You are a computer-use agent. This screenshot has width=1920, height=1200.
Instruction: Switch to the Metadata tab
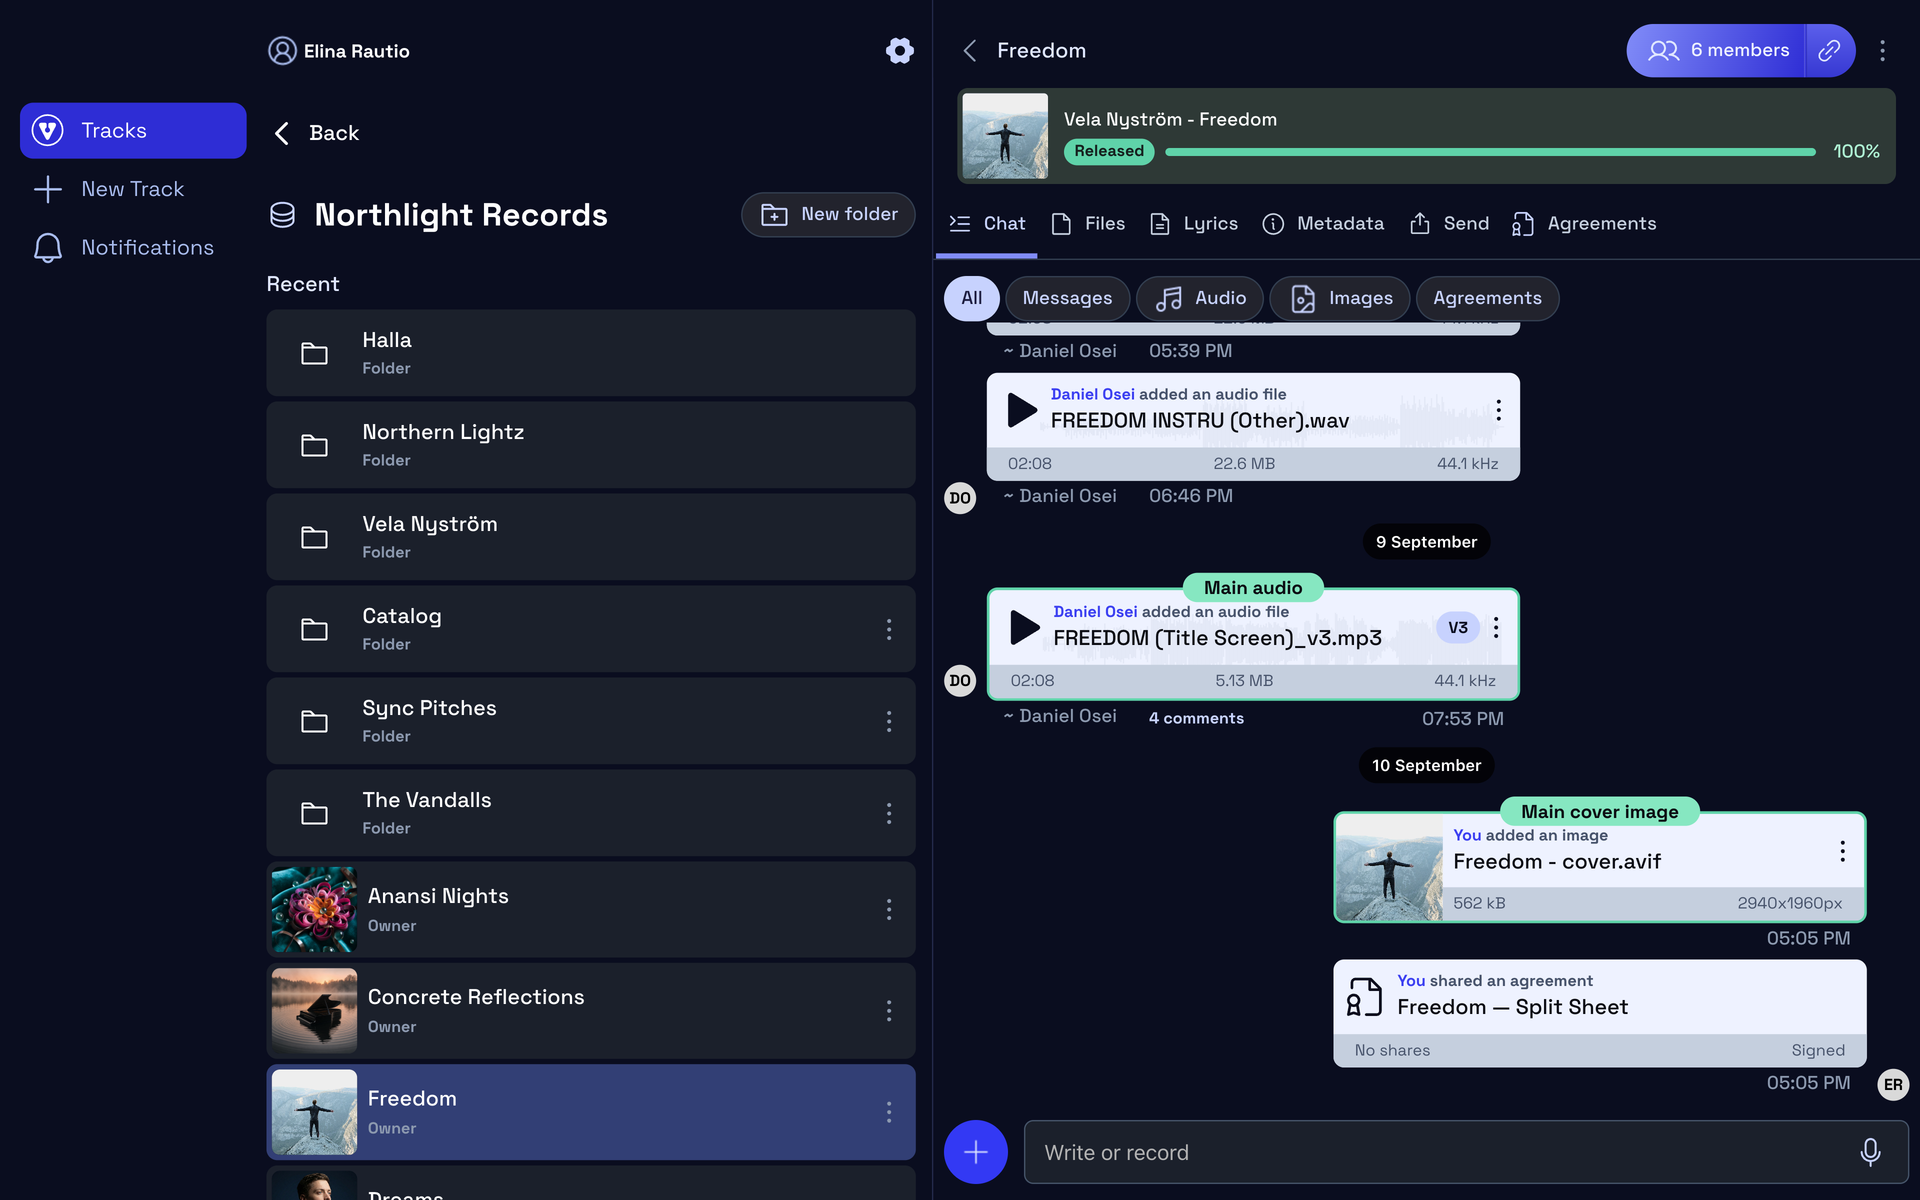click(x=1323, y=224)
